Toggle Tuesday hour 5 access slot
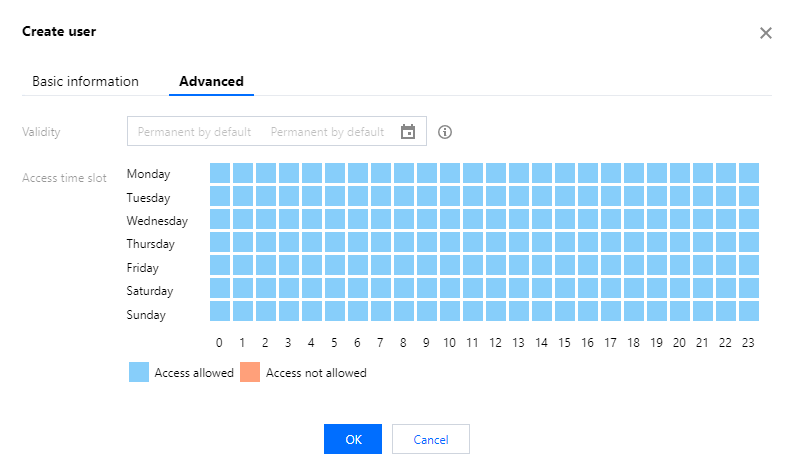Screen dimensions: 792x472 334,196
